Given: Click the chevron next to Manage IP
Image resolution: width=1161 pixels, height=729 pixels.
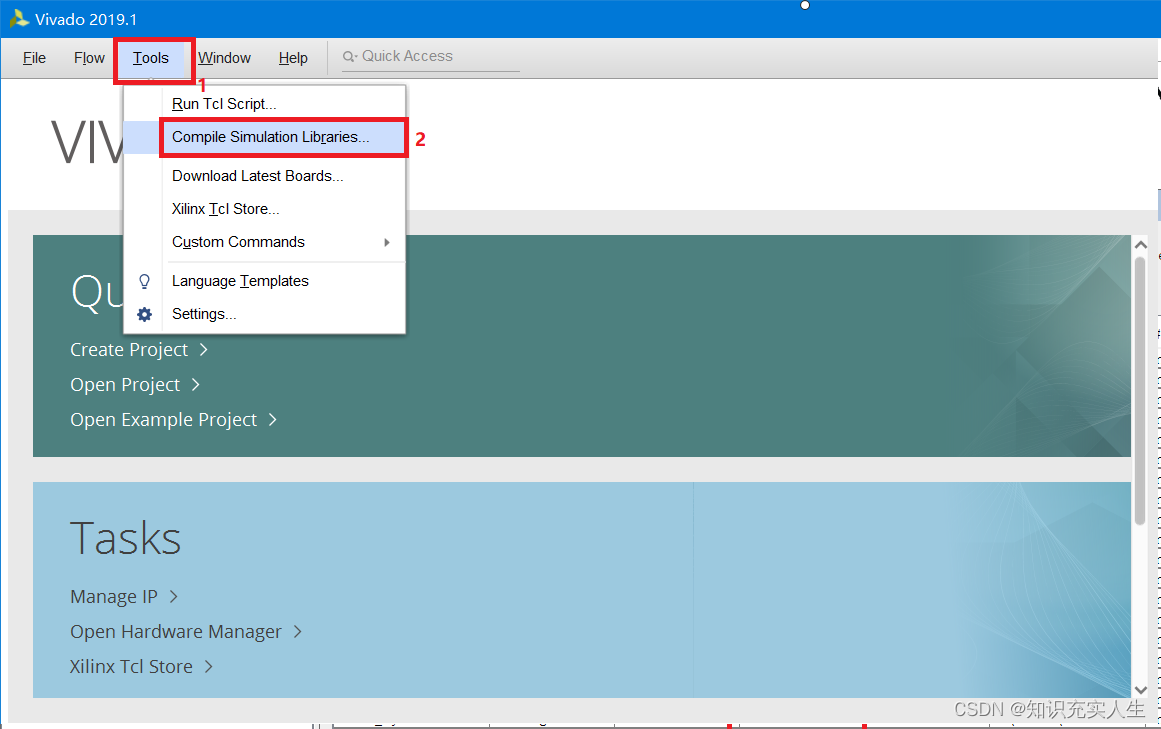Looking at the screenshot, I should pos(173,596).
